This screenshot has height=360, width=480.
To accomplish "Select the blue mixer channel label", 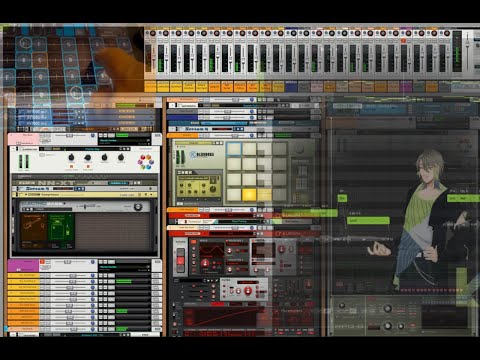I will tap(291, 87).
